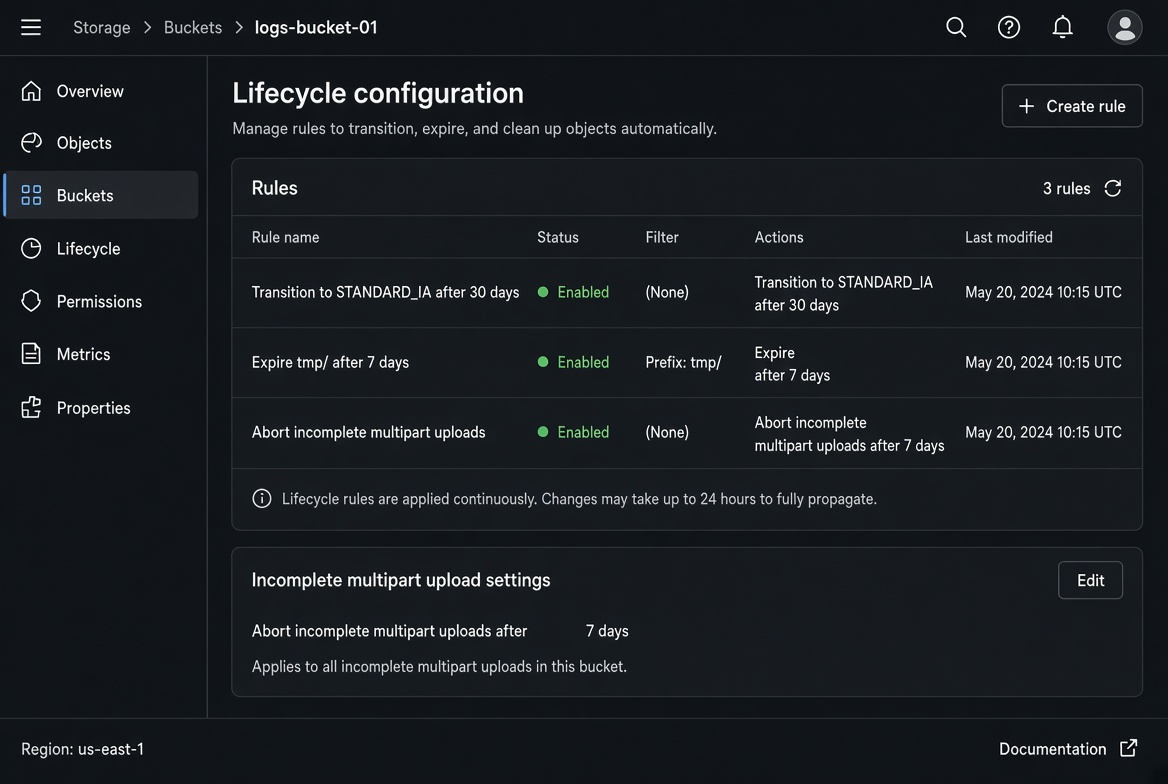Click Enabled status of Abort incomplete rule

coord(573,432)
